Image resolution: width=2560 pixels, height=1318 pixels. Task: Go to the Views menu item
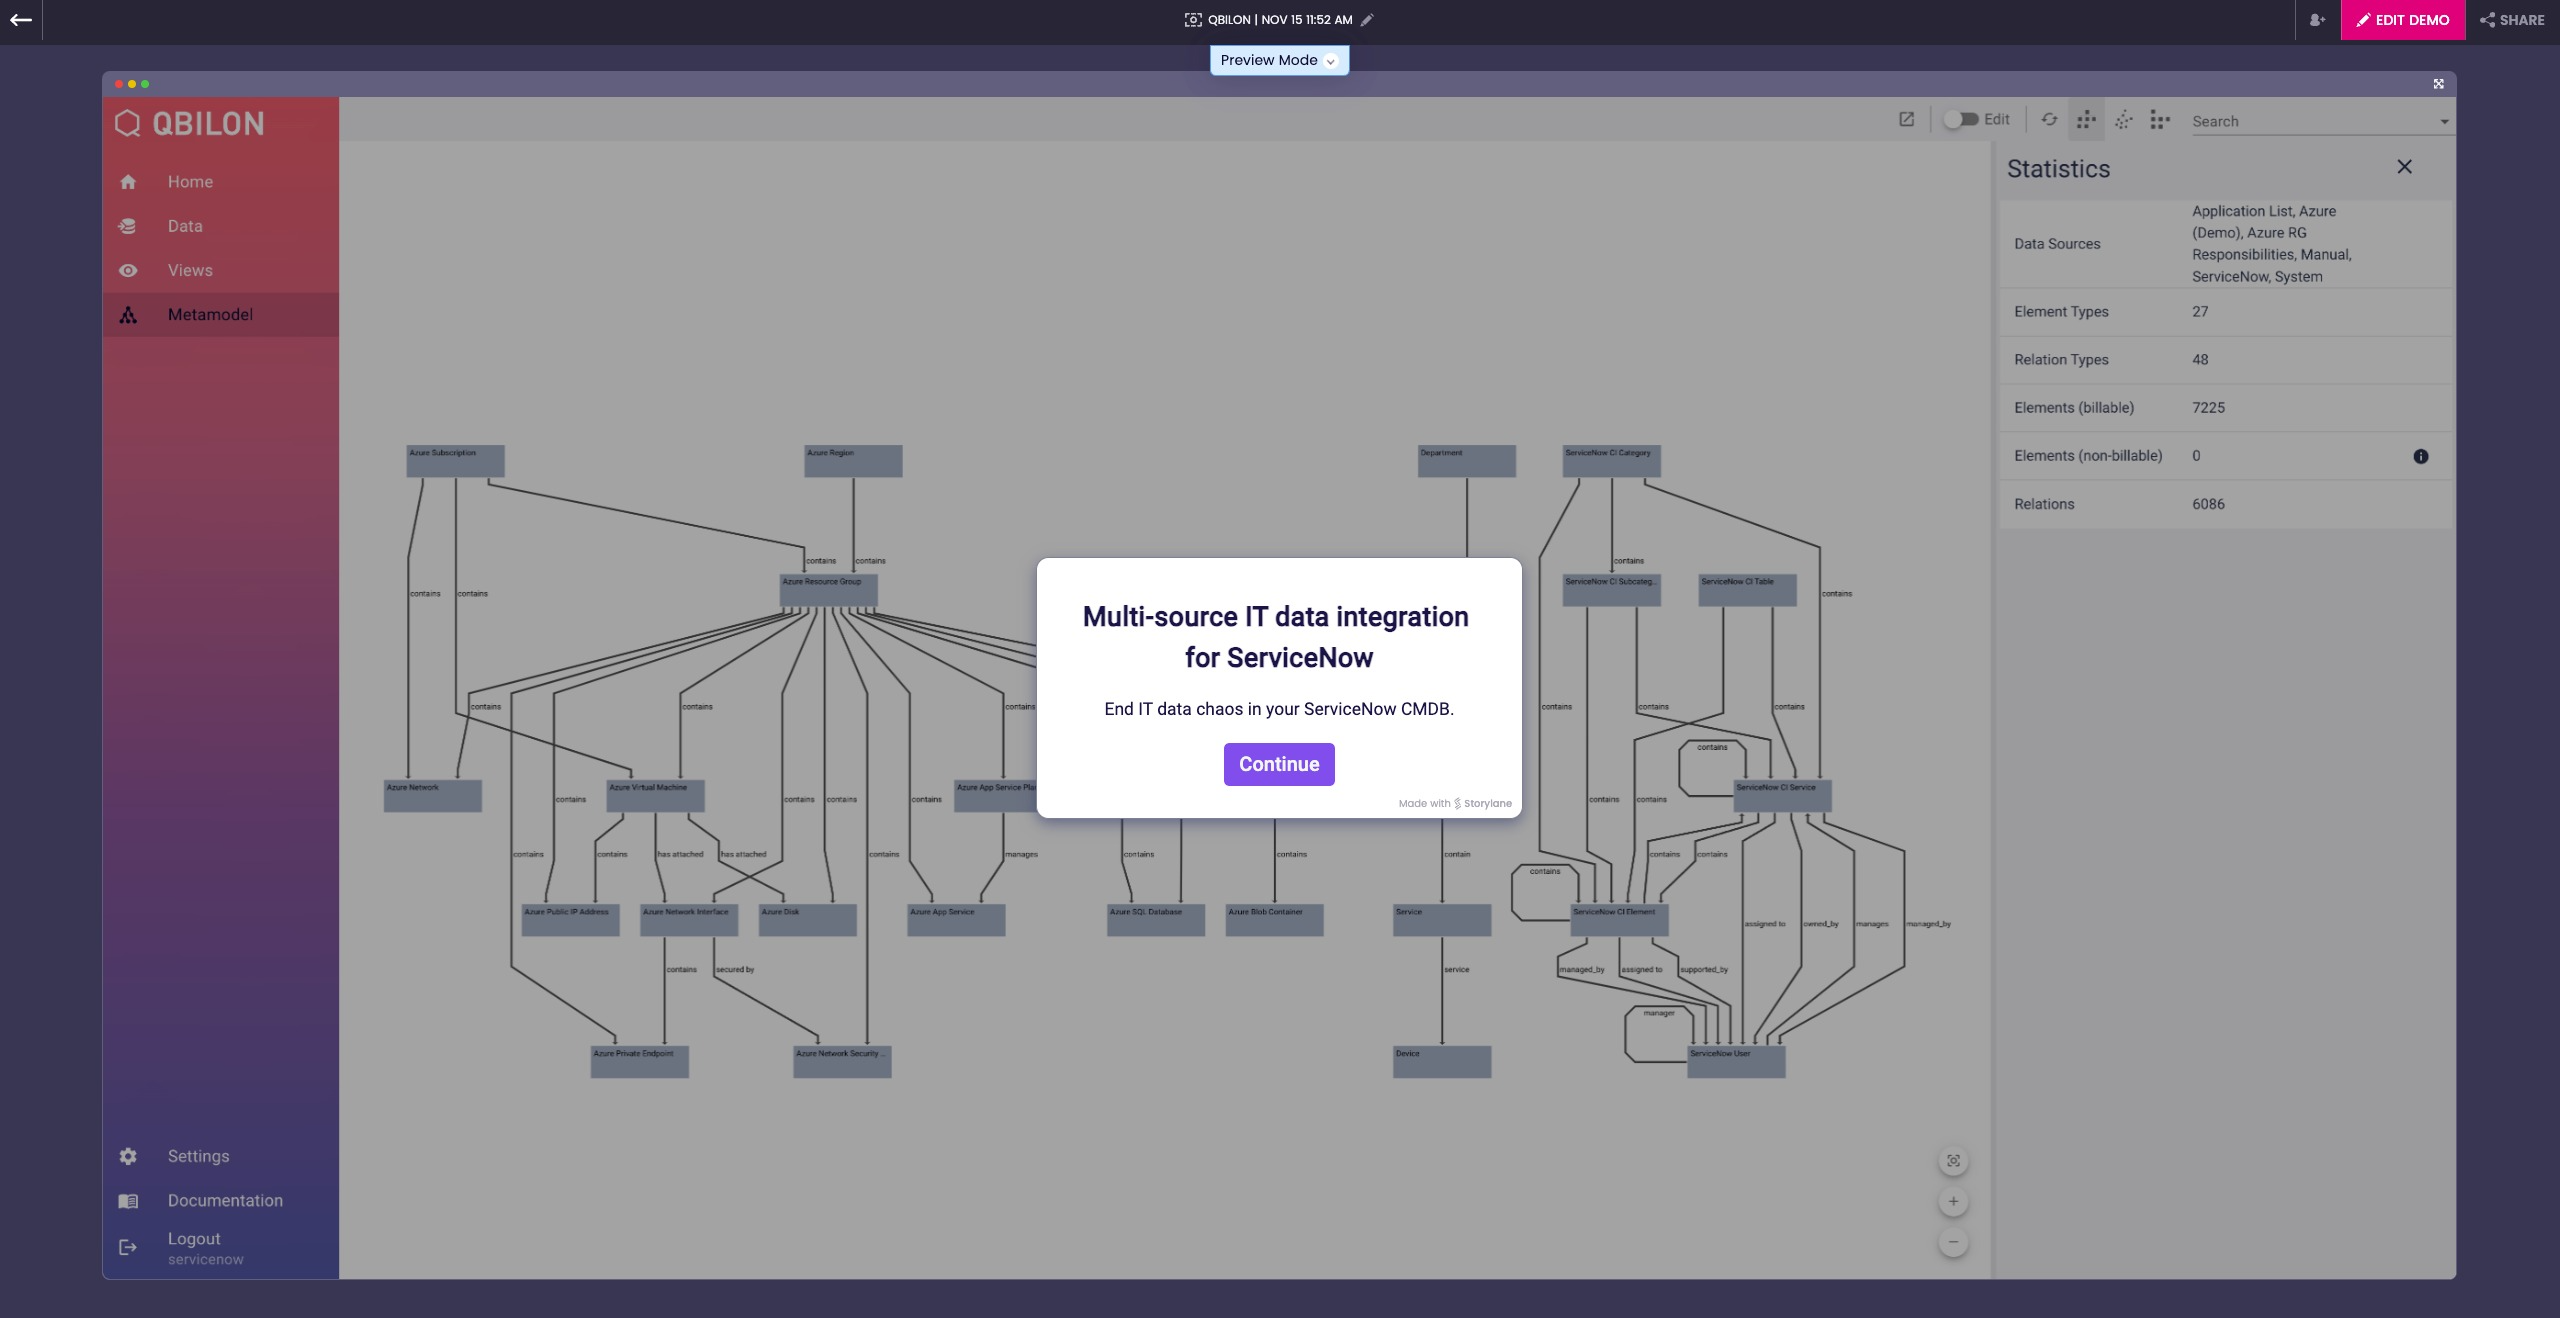pos(190,270)
